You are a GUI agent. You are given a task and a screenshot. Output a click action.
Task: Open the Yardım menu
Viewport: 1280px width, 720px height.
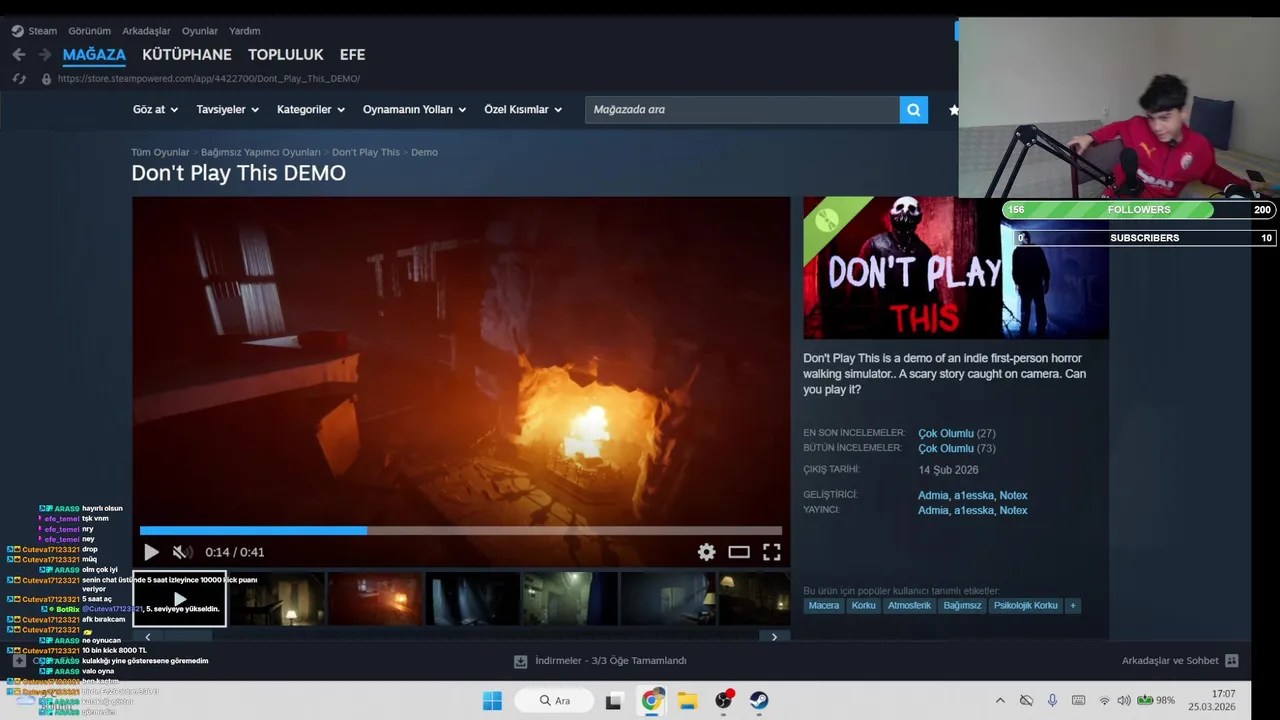pos(244,31)
